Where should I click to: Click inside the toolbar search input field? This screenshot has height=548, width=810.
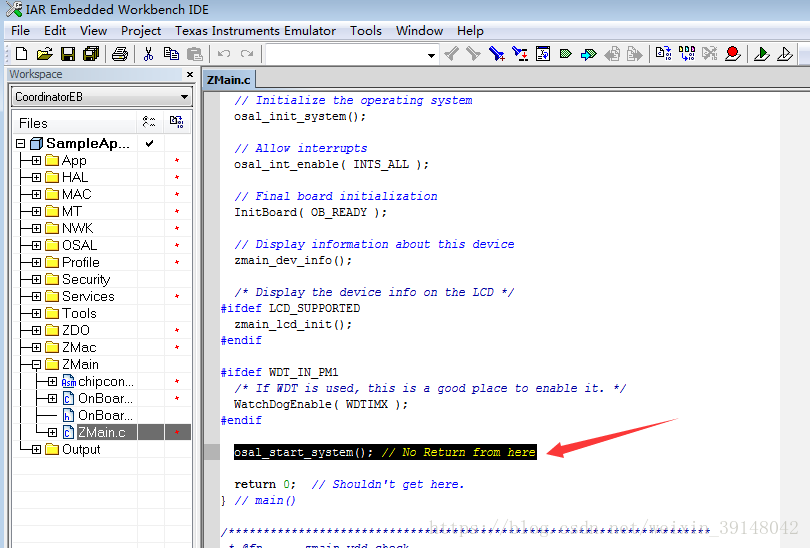[x=346, y=54]
